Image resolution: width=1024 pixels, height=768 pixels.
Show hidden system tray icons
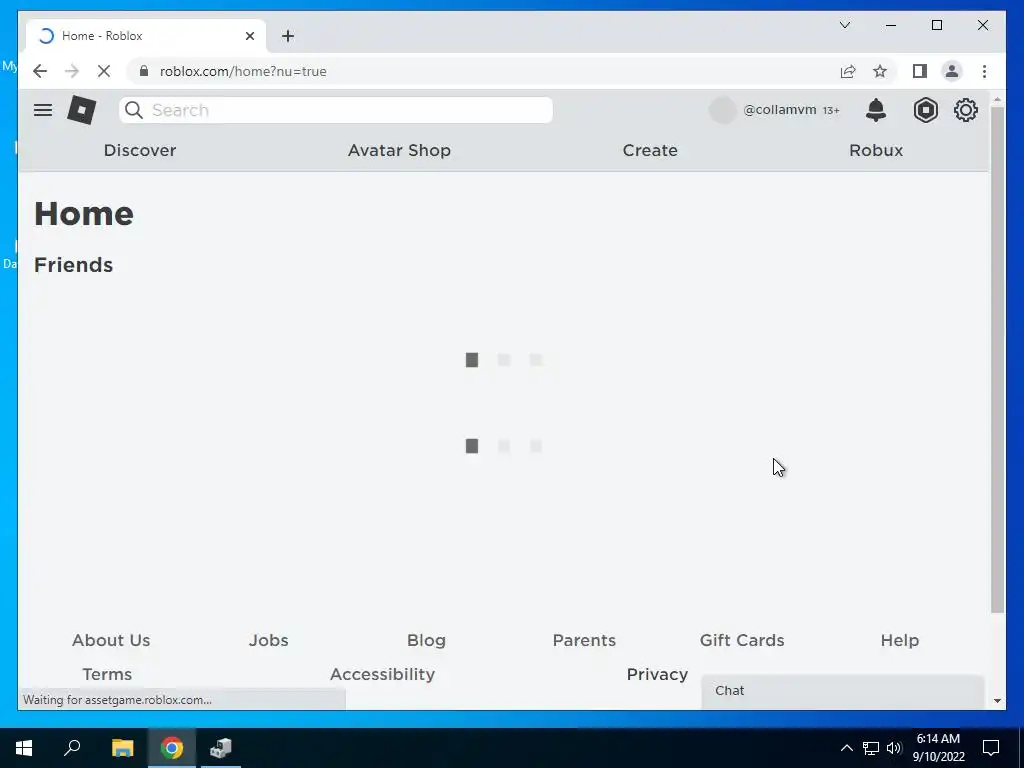tap(846, 748)
